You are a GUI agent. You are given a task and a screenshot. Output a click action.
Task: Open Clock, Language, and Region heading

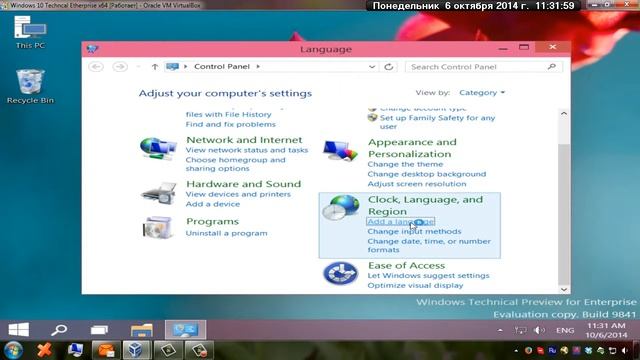point(425,205)
